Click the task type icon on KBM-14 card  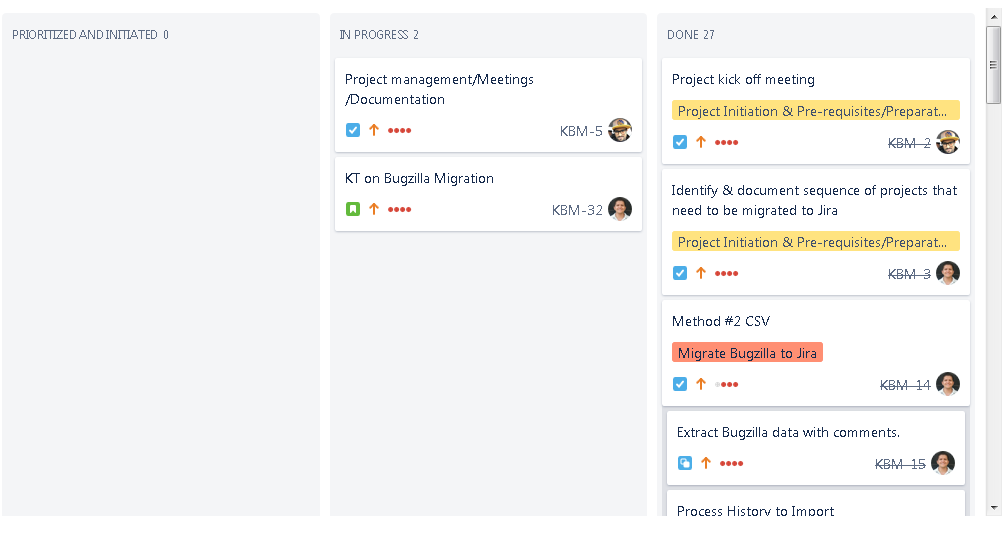[x=680, y=384]
